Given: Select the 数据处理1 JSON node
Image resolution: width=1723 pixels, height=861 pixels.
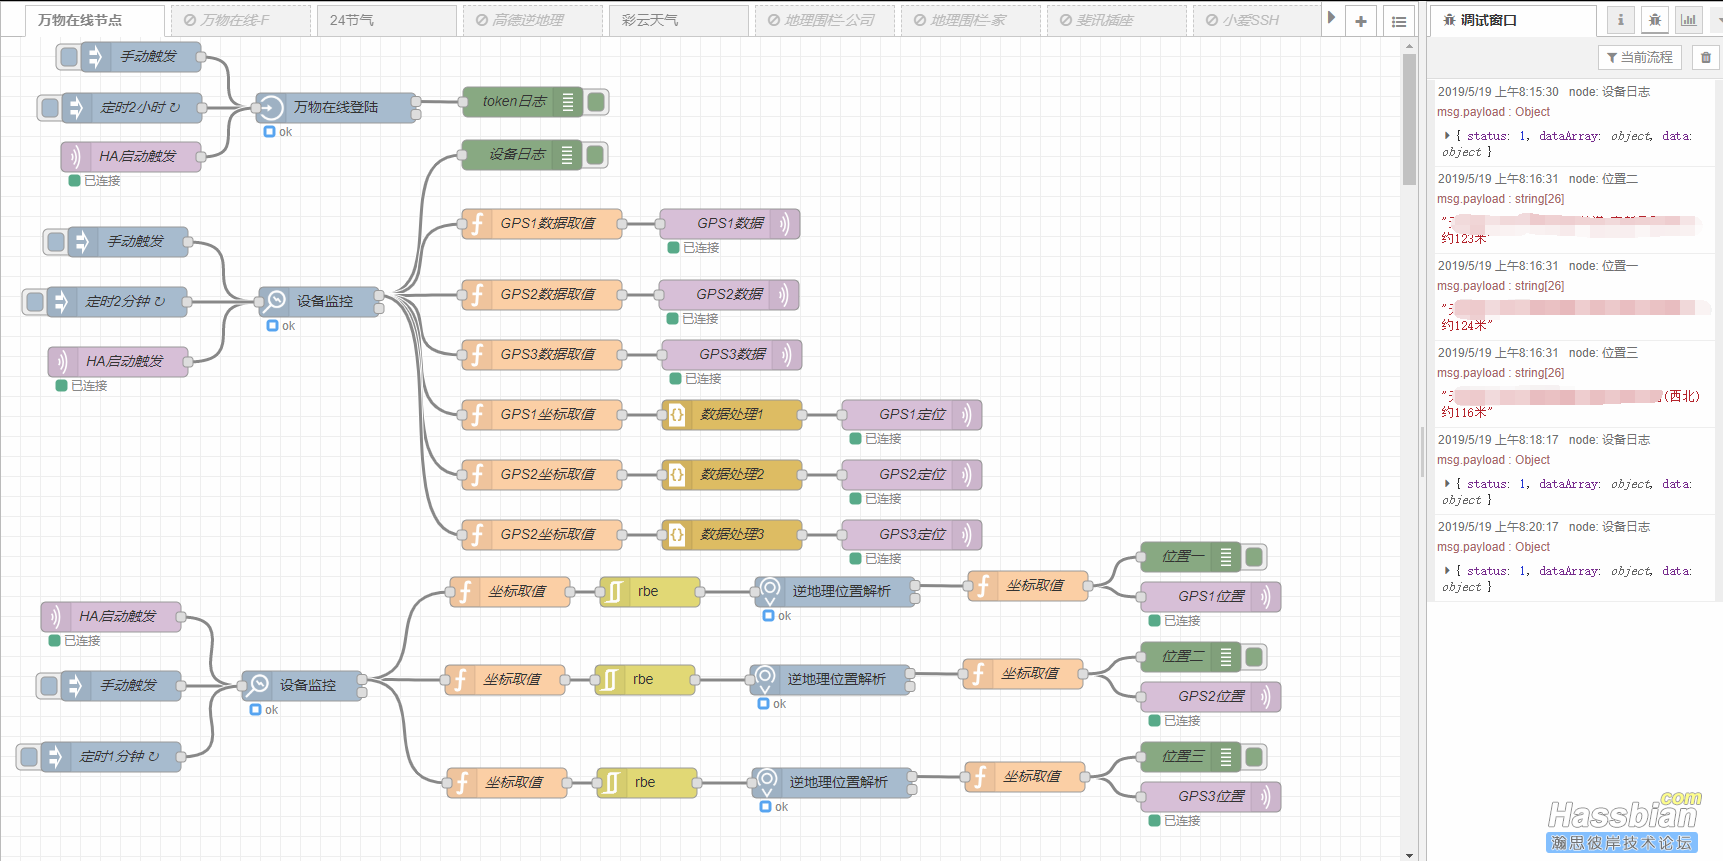Looking at the screenshot, I should (732, 414).
